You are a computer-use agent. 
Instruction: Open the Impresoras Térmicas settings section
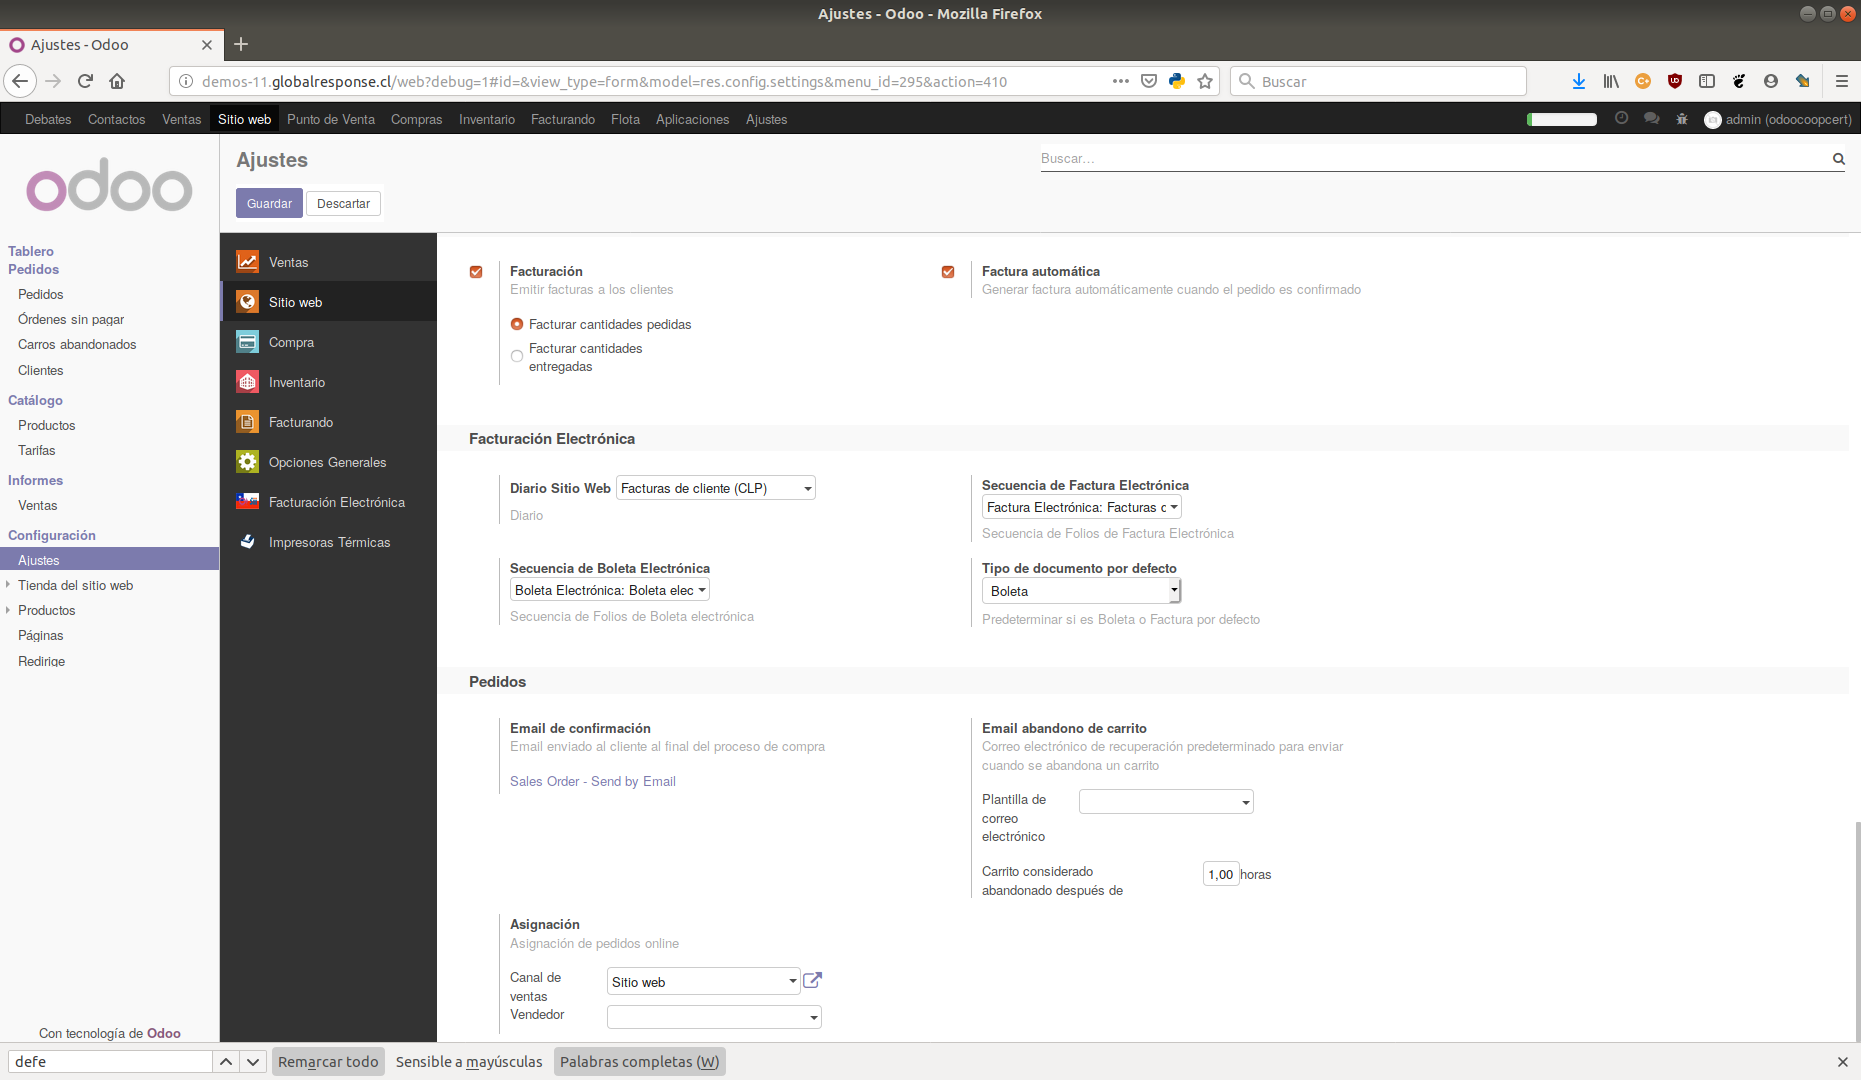(329, 542)
